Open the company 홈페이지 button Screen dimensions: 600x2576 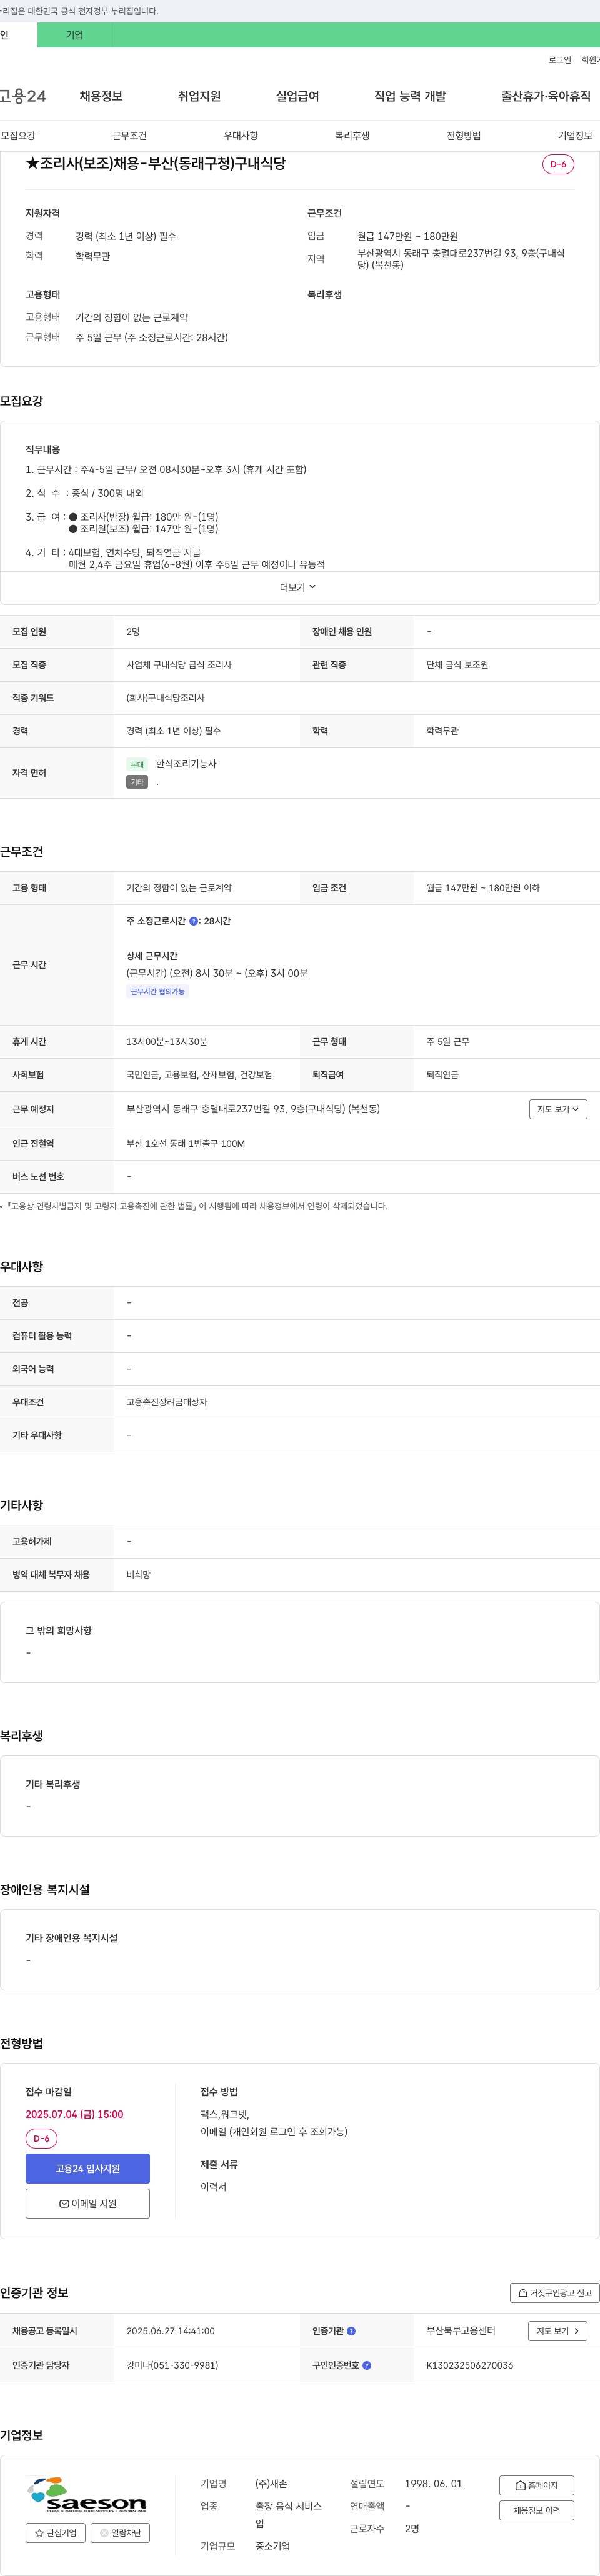point(537,2485)
